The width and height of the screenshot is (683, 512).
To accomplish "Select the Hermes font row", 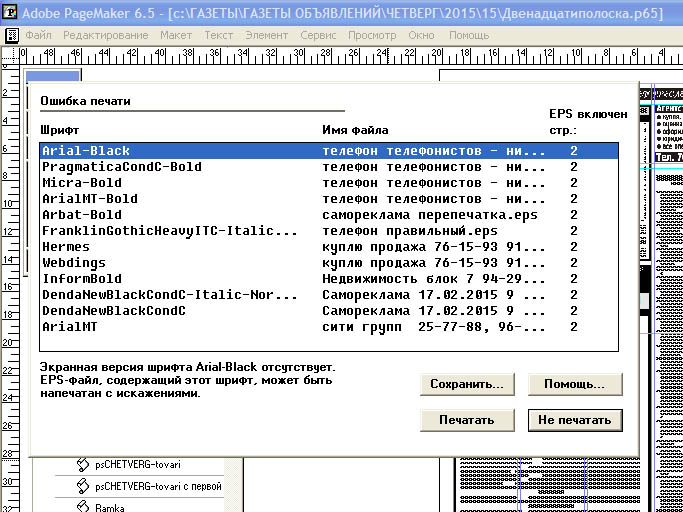I will pyautogui.click(x=329, y=247).
